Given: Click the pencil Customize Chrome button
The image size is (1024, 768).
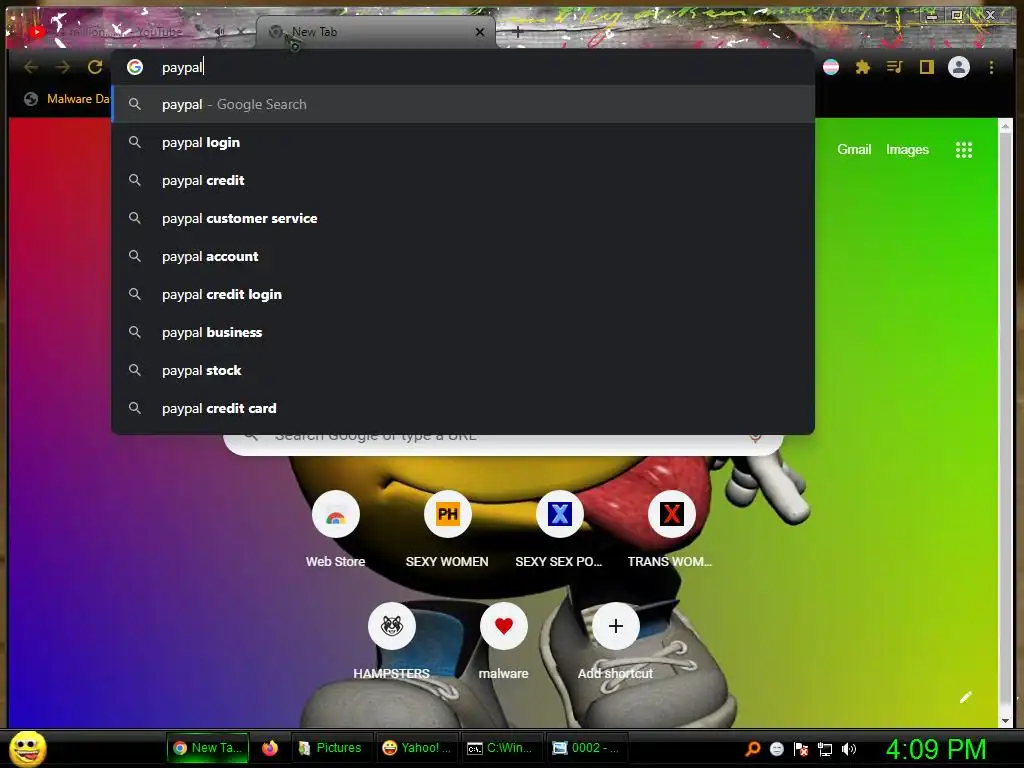Looking at the screenshot, I should click(966, 697).
